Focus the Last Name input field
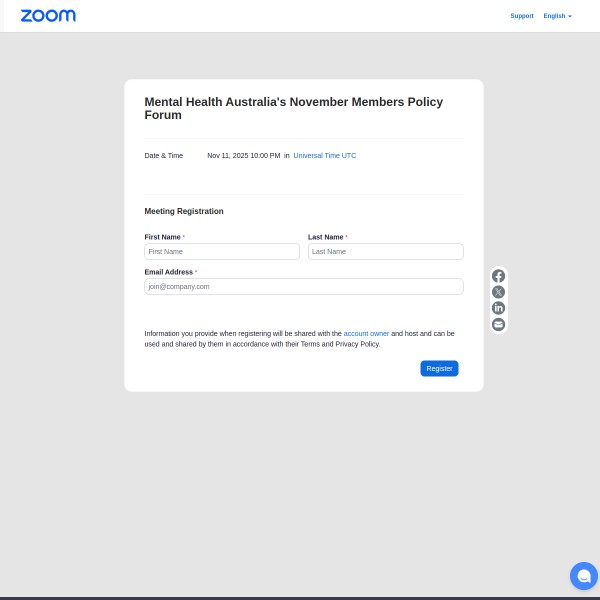 pyautogui.click(x=385, y=252)
